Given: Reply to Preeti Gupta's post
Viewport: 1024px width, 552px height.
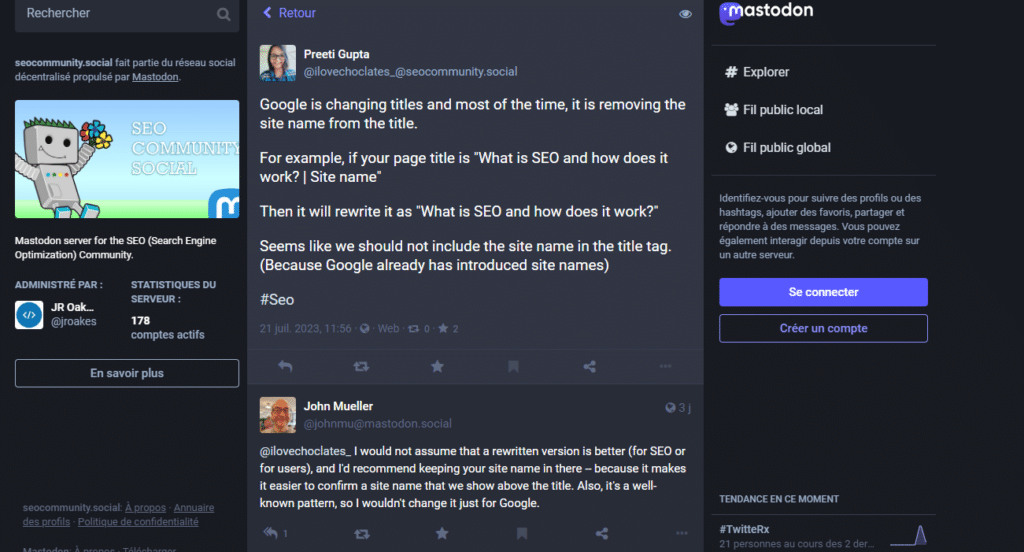Looking at the screenshot, I should tap(285, 367).
